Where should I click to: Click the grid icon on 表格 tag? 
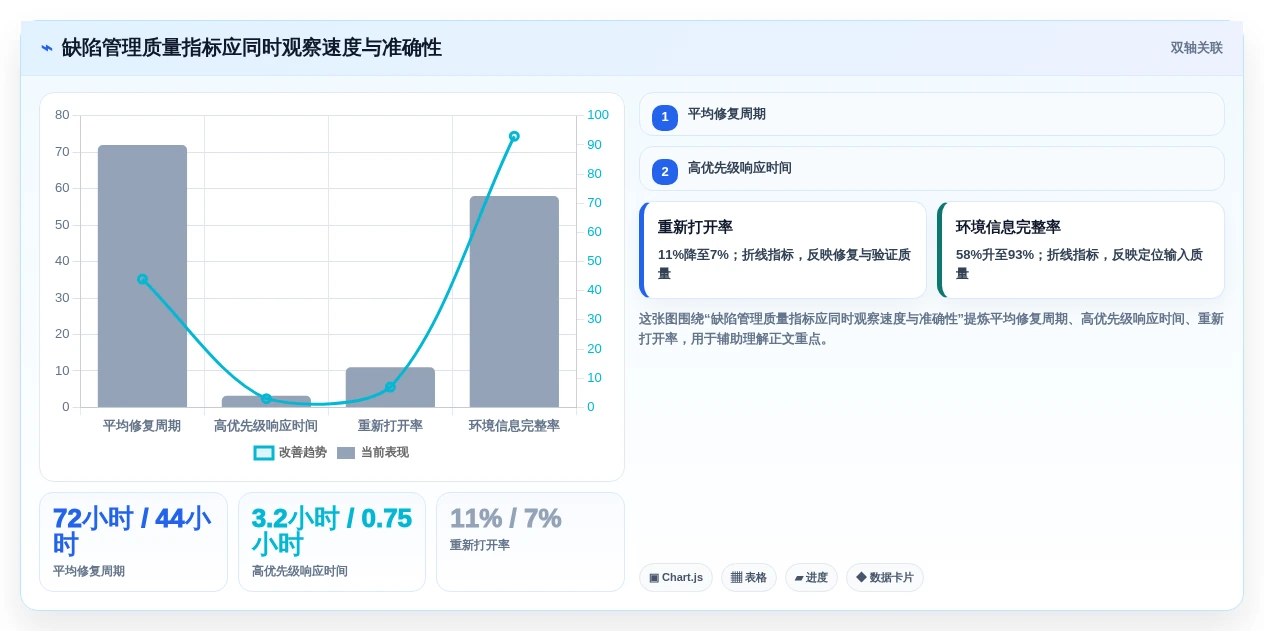click(736, 578)
